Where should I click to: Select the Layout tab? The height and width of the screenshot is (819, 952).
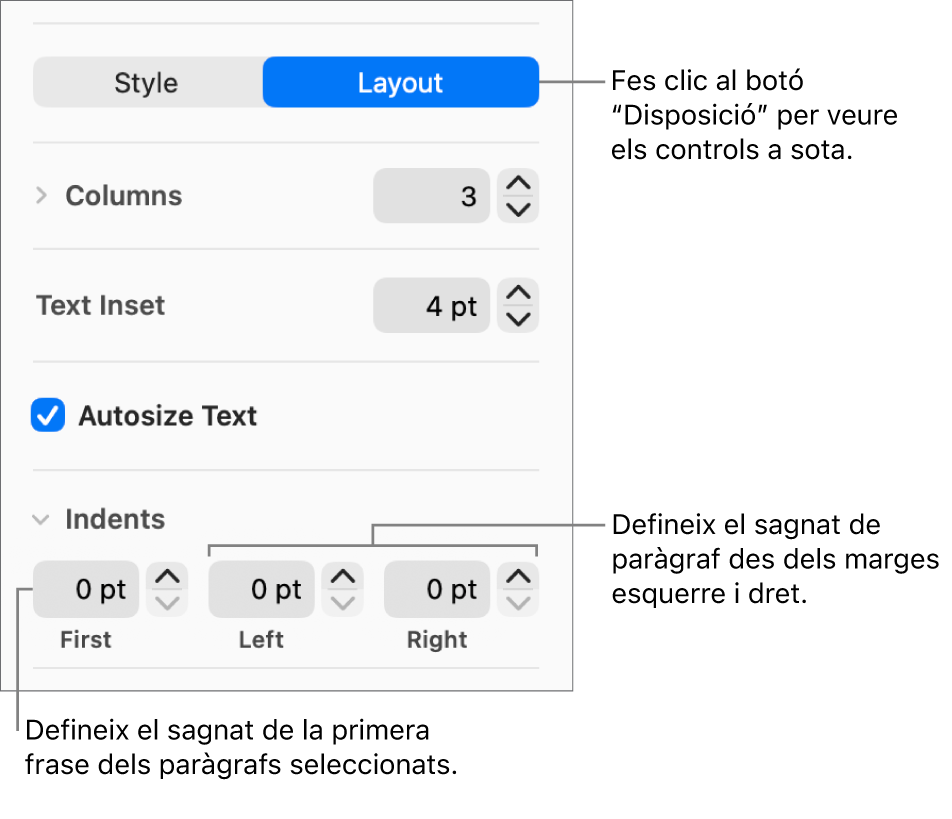click(x=400, y=83)
